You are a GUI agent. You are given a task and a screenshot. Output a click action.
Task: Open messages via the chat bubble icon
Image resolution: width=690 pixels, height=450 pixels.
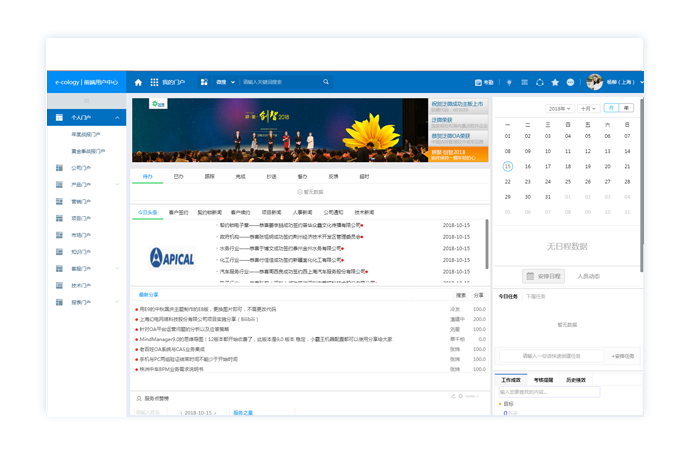[x=570, y=82]
